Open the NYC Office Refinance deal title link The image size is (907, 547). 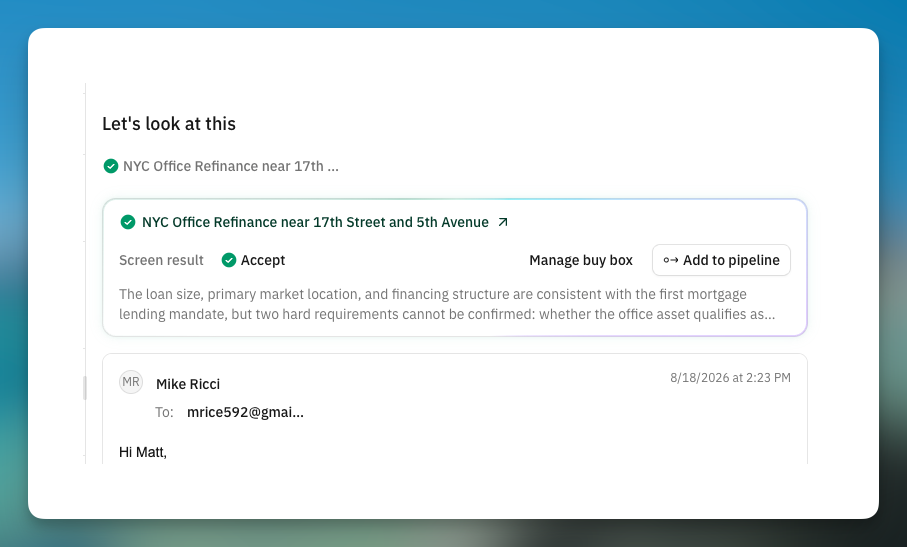point(315,223)
